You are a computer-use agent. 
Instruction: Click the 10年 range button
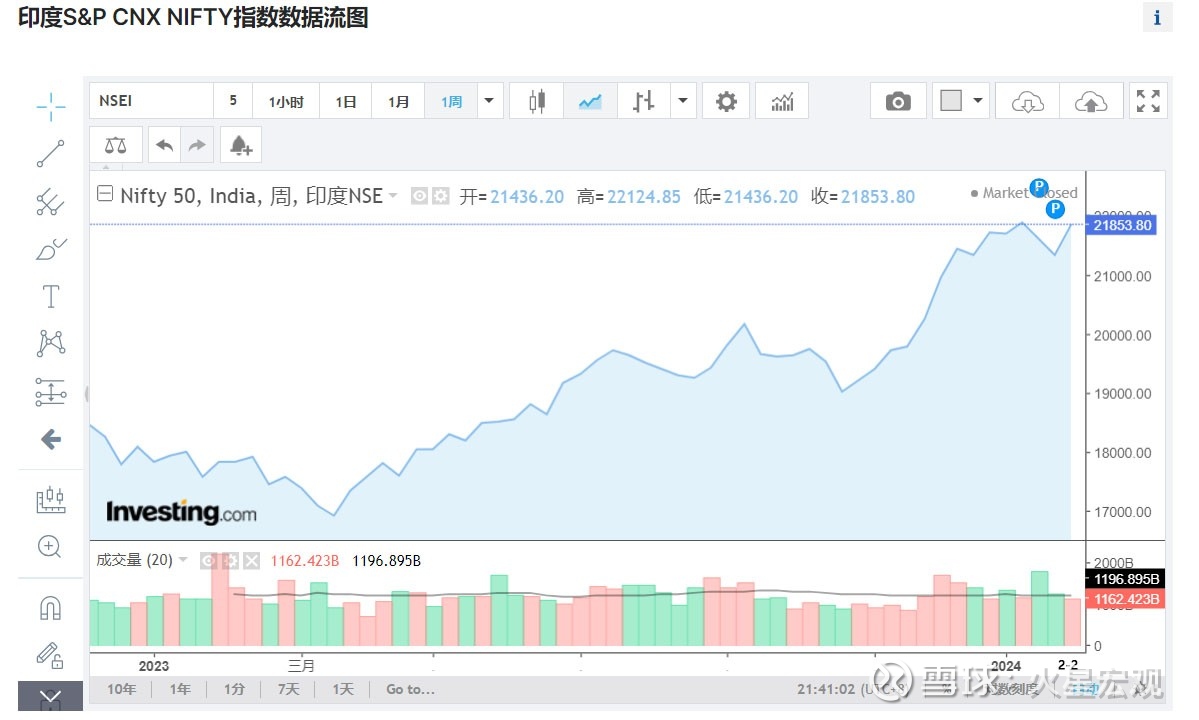121,689
